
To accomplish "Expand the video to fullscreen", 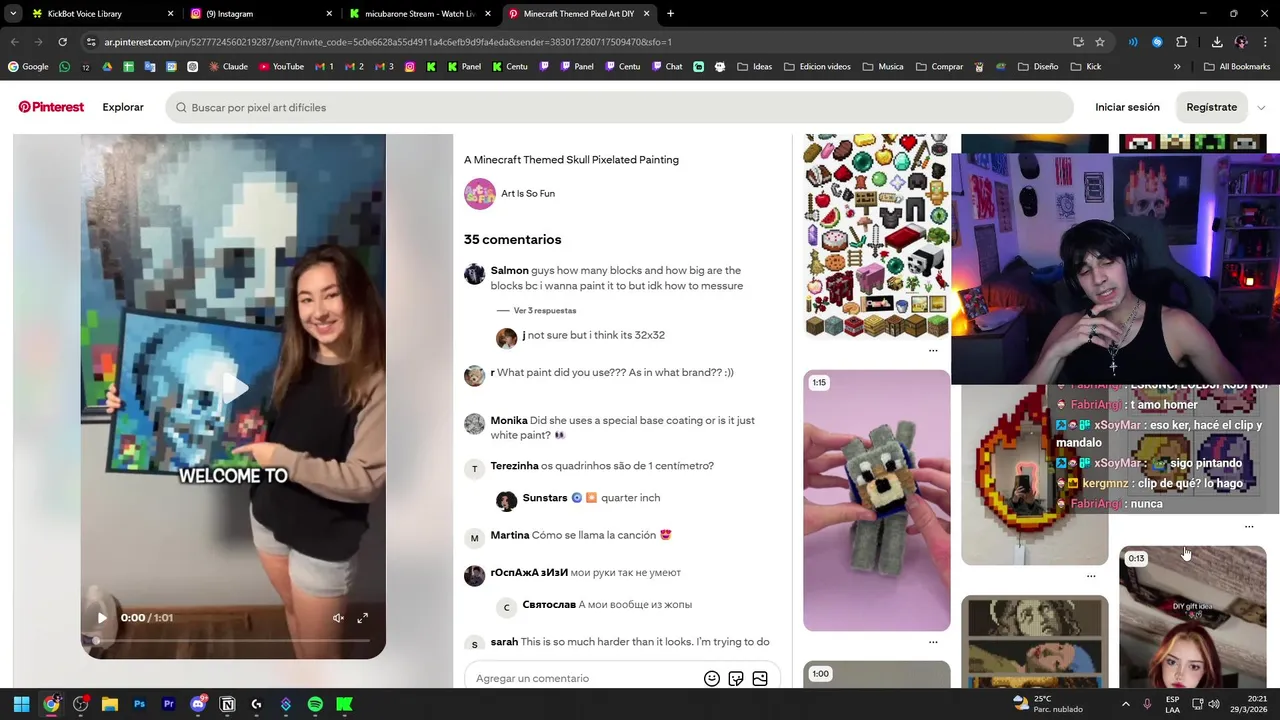I will 362,618.
